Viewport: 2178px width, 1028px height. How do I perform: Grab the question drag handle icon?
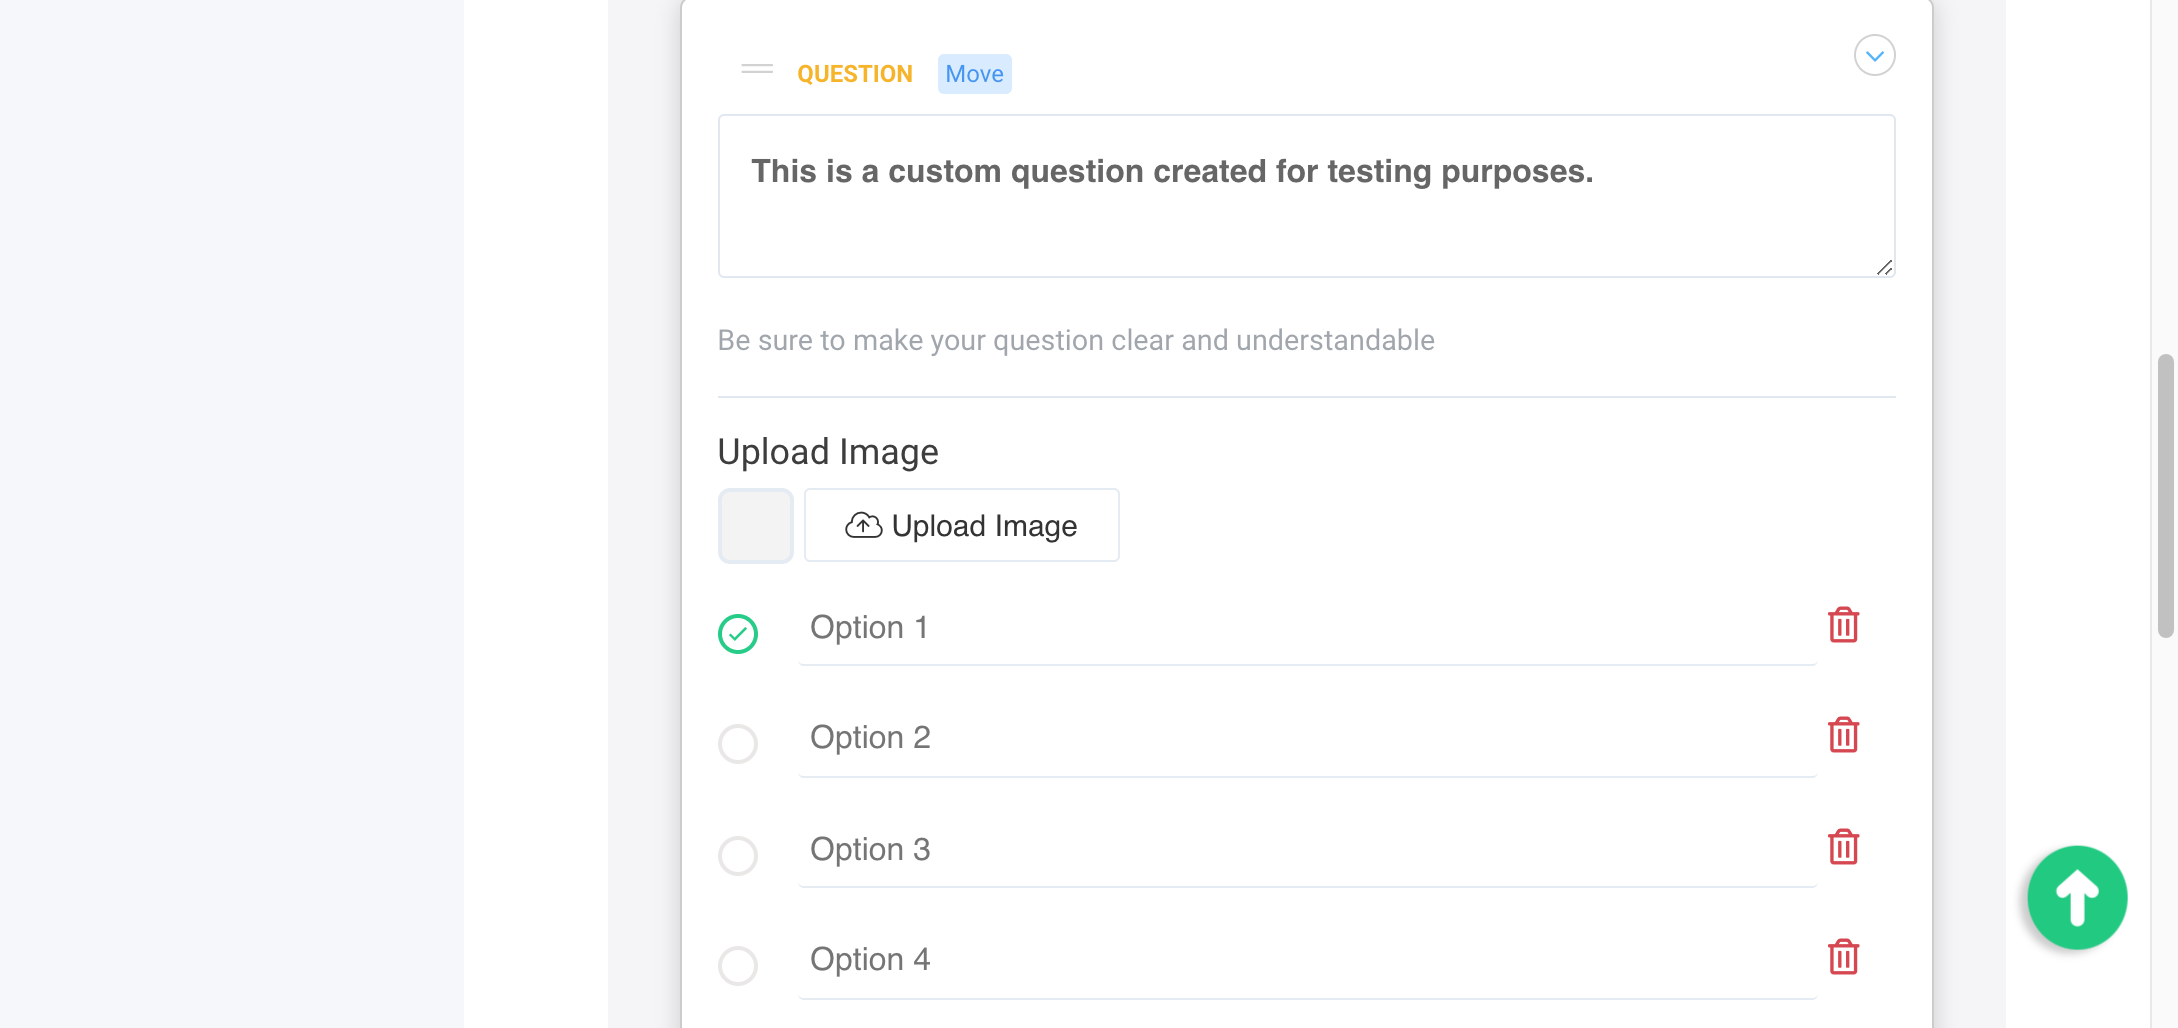(x=757, y=69)
